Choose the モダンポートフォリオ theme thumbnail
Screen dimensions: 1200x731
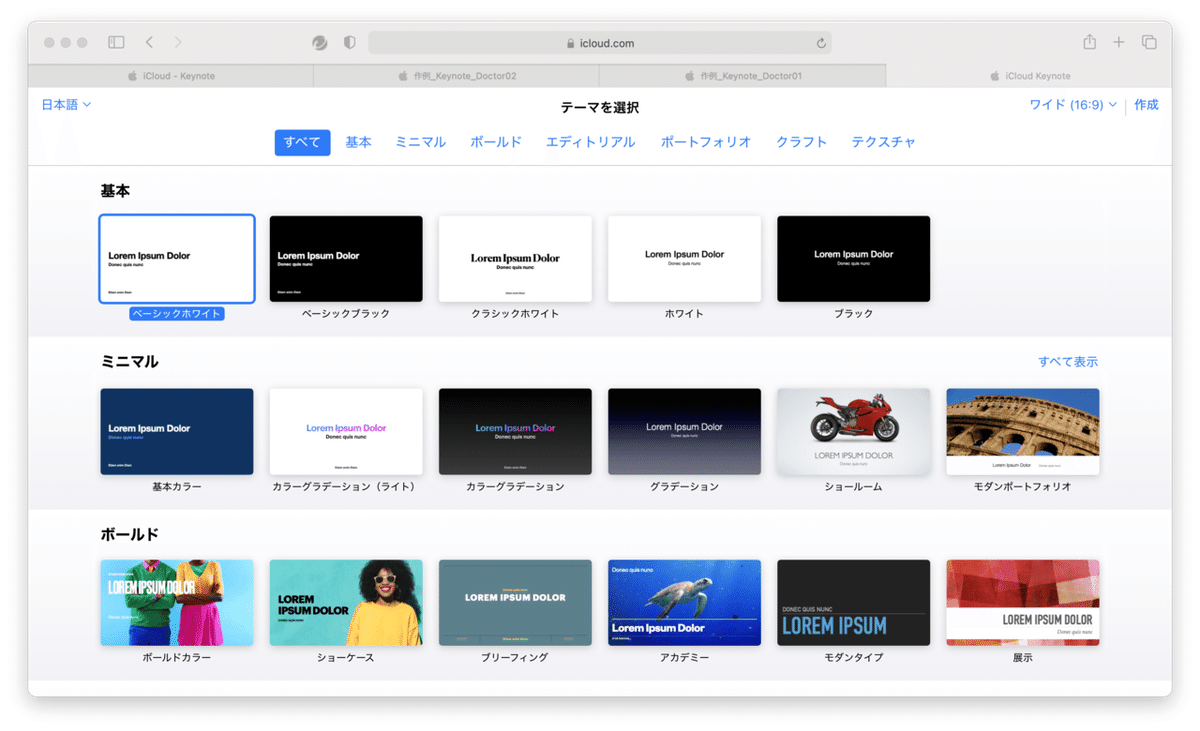pos(1022,431)
